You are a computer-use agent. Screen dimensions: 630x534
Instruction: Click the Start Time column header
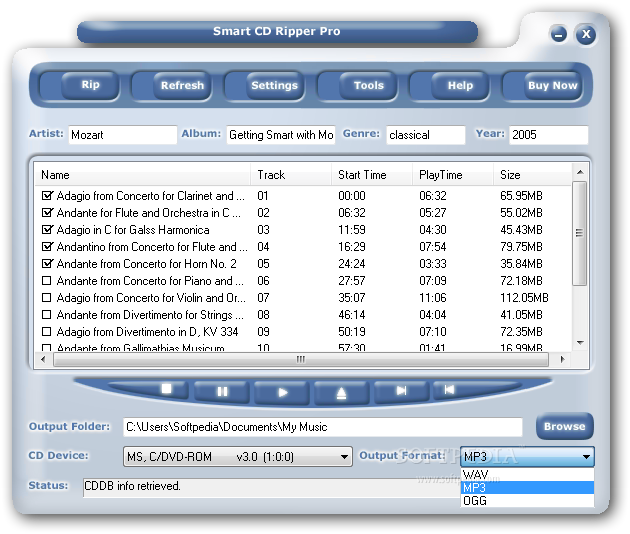tap(372, 175)
